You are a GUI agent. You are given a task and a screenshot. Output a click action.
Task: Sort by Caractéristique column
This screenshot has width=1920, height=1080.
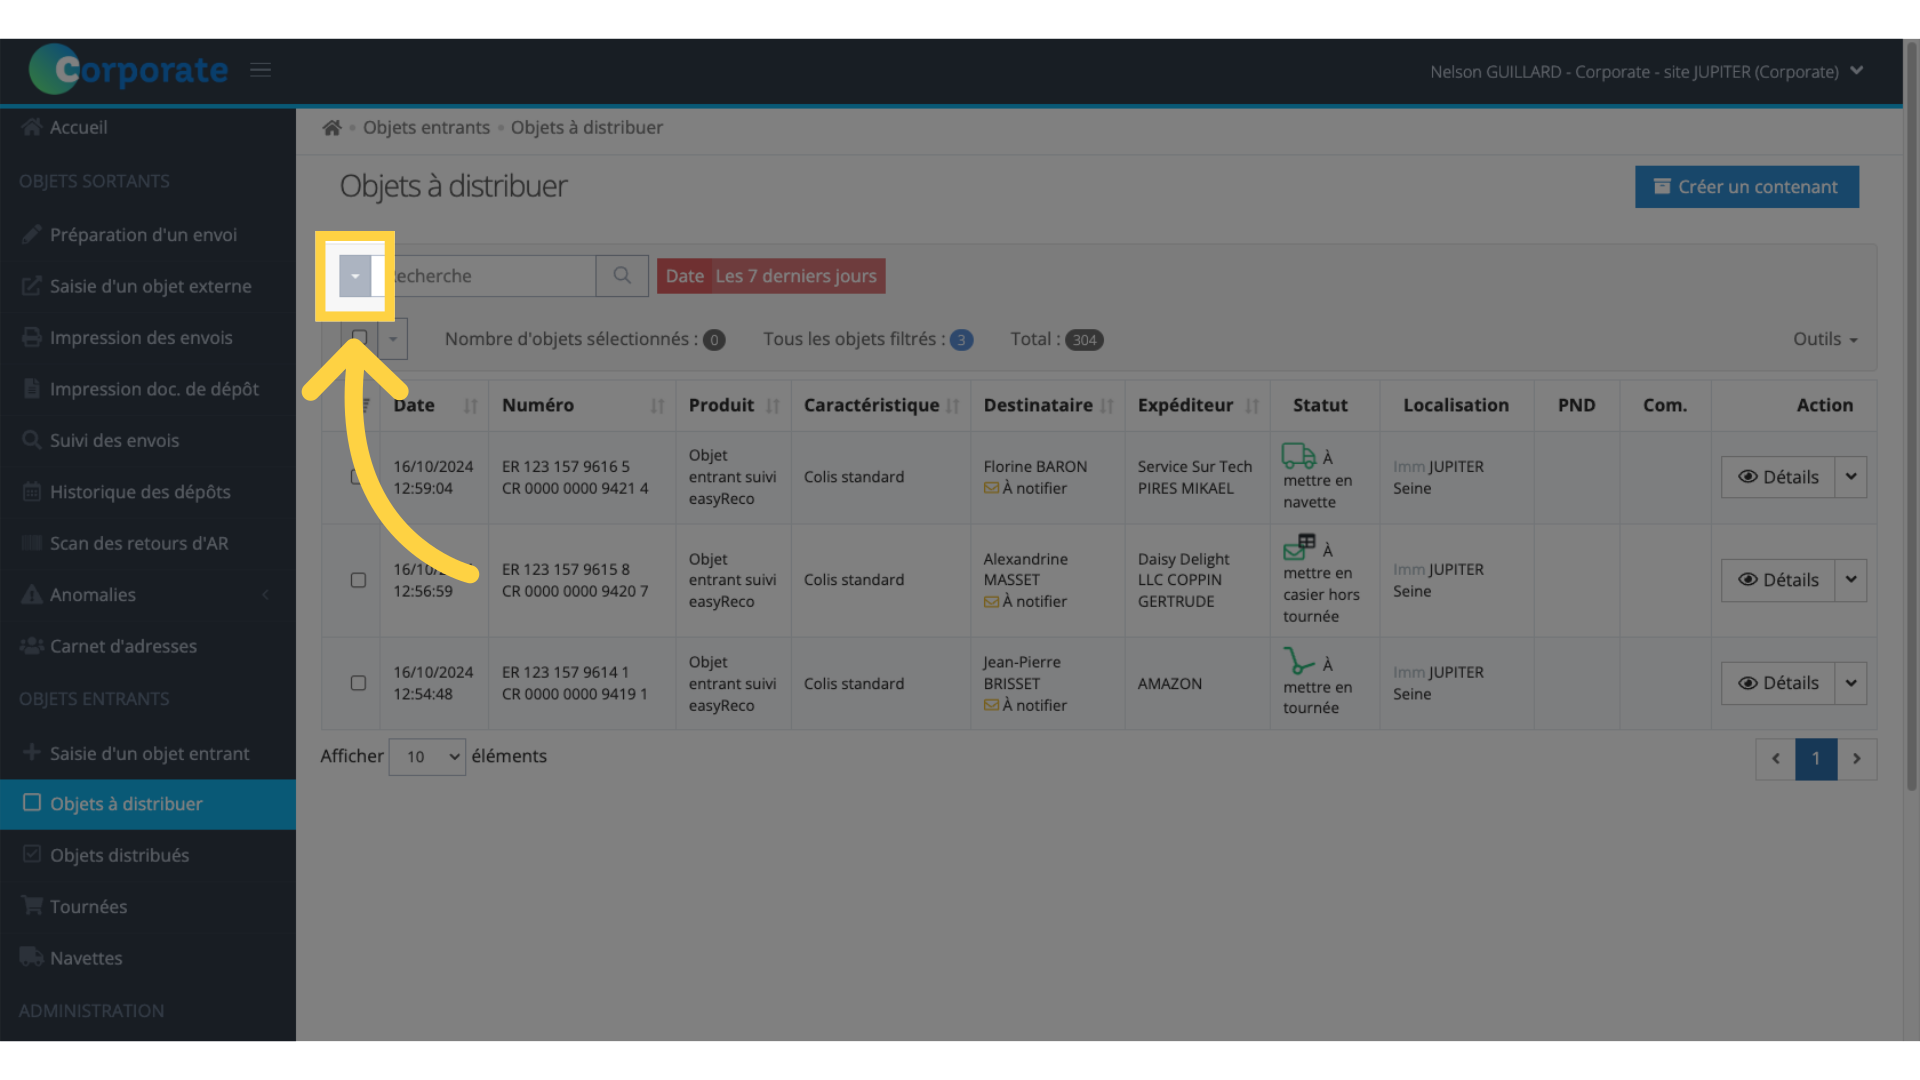[x=880, y=405]
